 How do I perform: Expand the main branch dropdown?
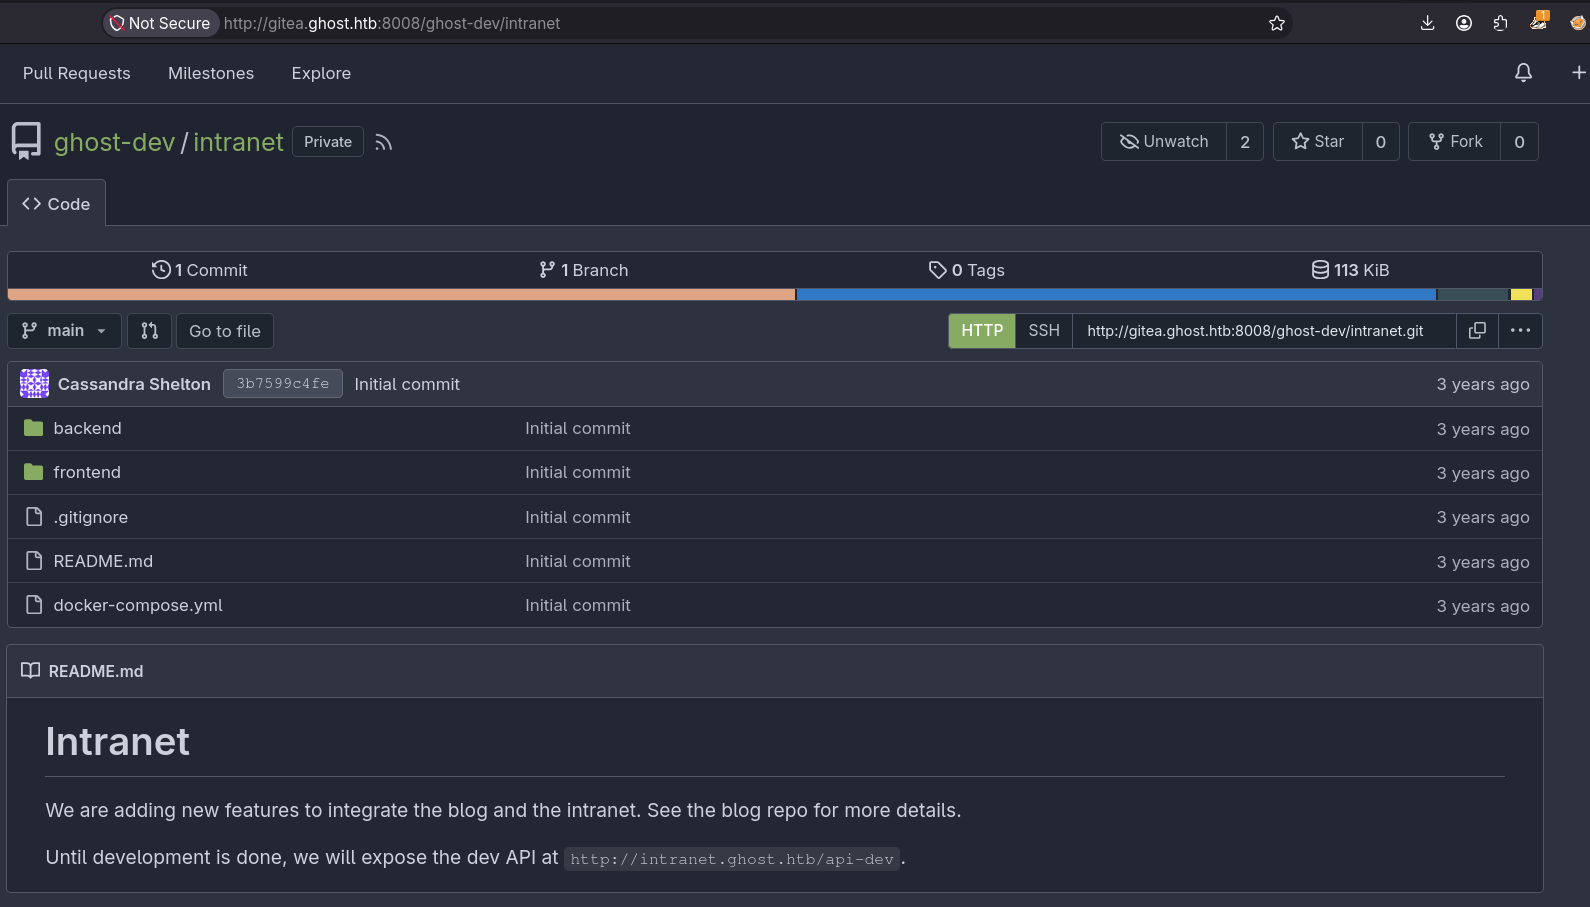point(64,331)
